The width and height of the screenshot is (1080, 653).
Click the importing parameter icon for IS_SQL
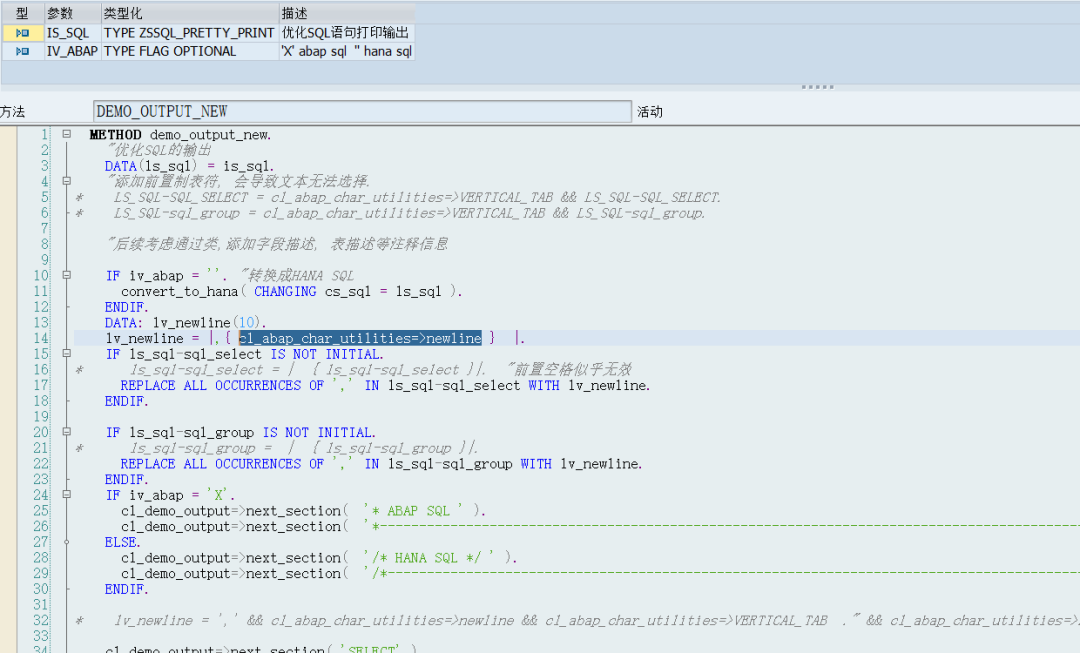coord(22,32)
